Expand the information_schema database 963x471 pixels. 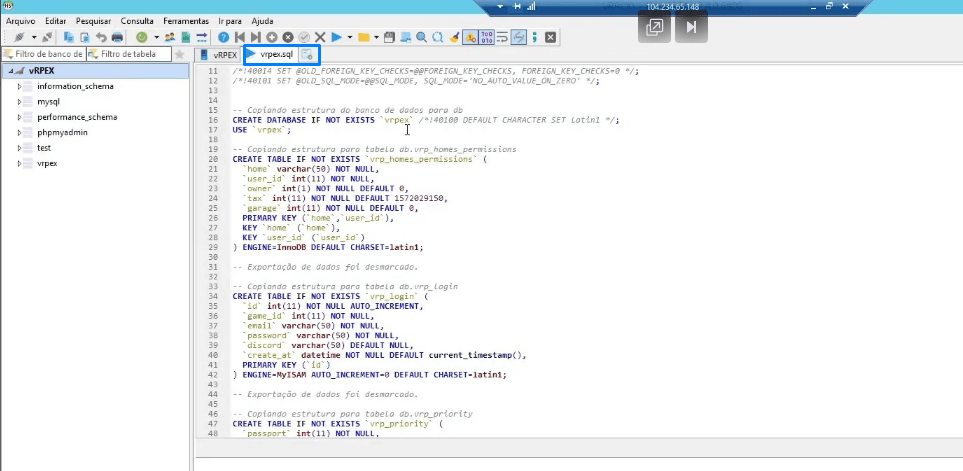coord(19,87)
